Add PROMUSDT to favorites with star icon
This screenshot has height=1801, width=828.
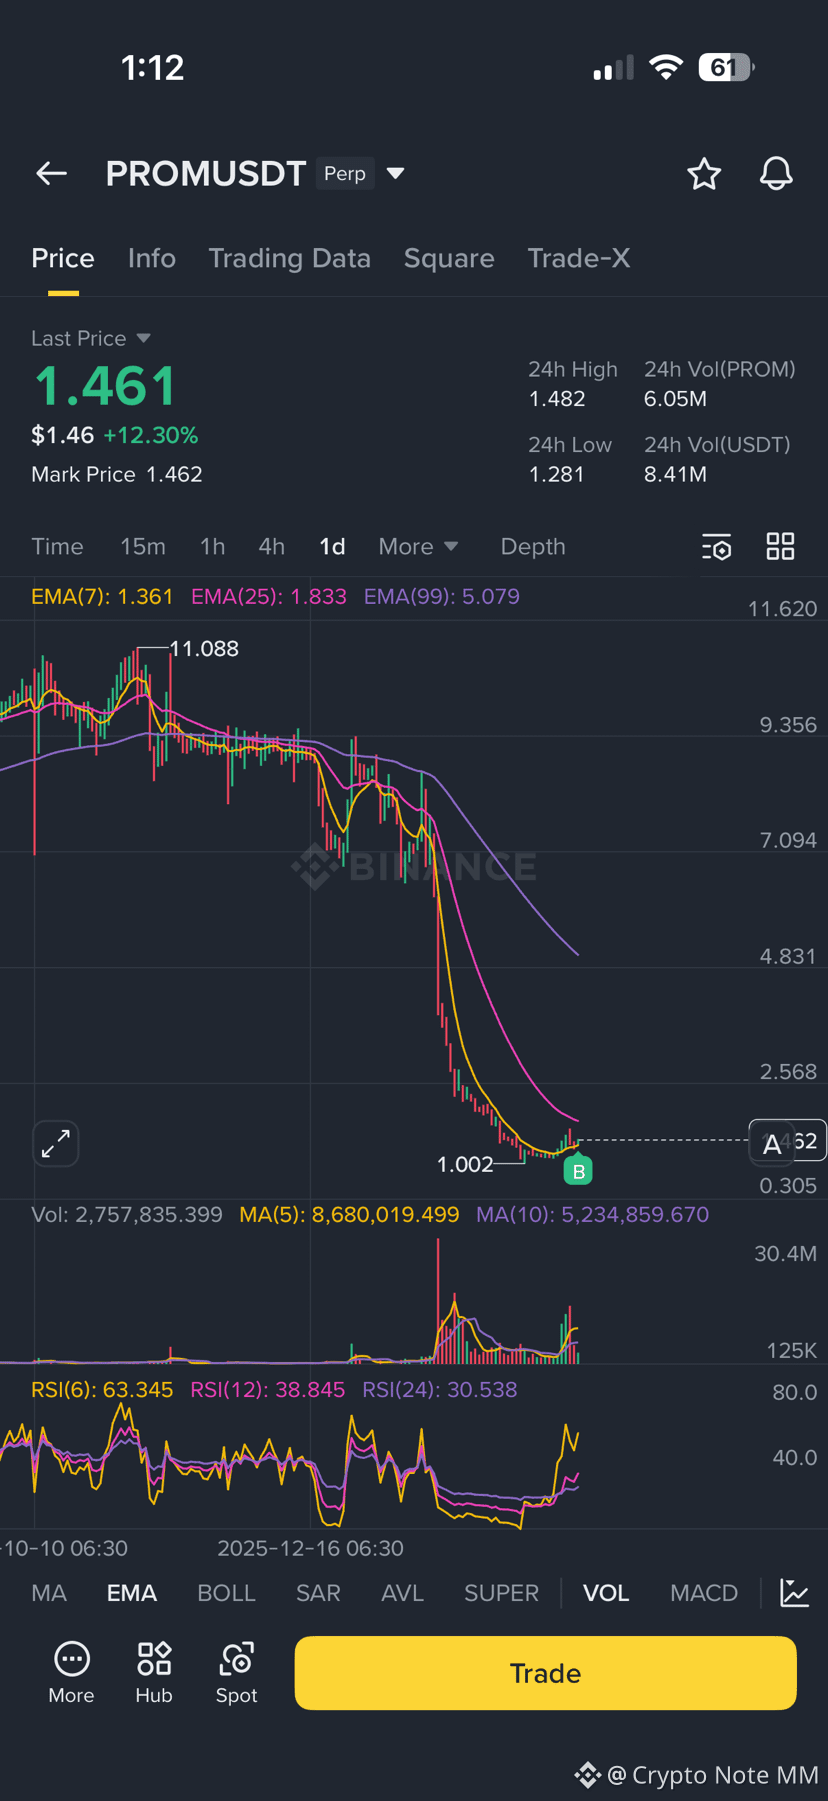(x=704, y=174)
